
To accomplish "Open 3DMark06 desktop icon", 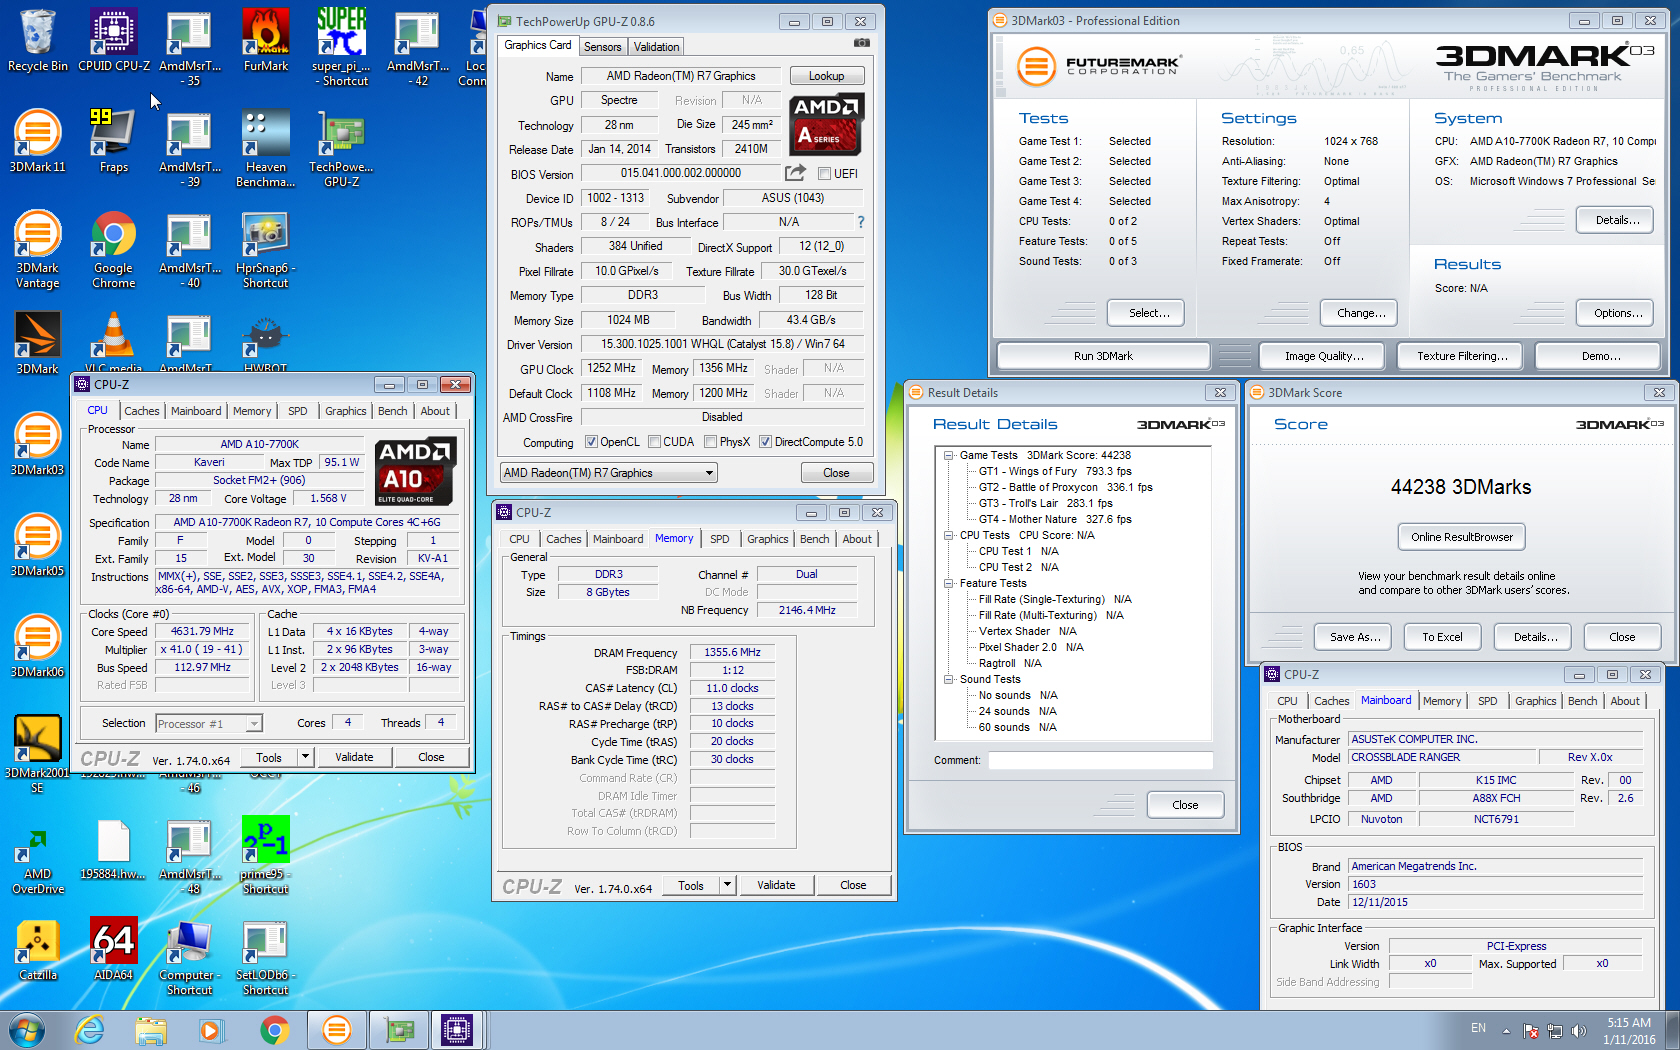I will click(37, 646).
